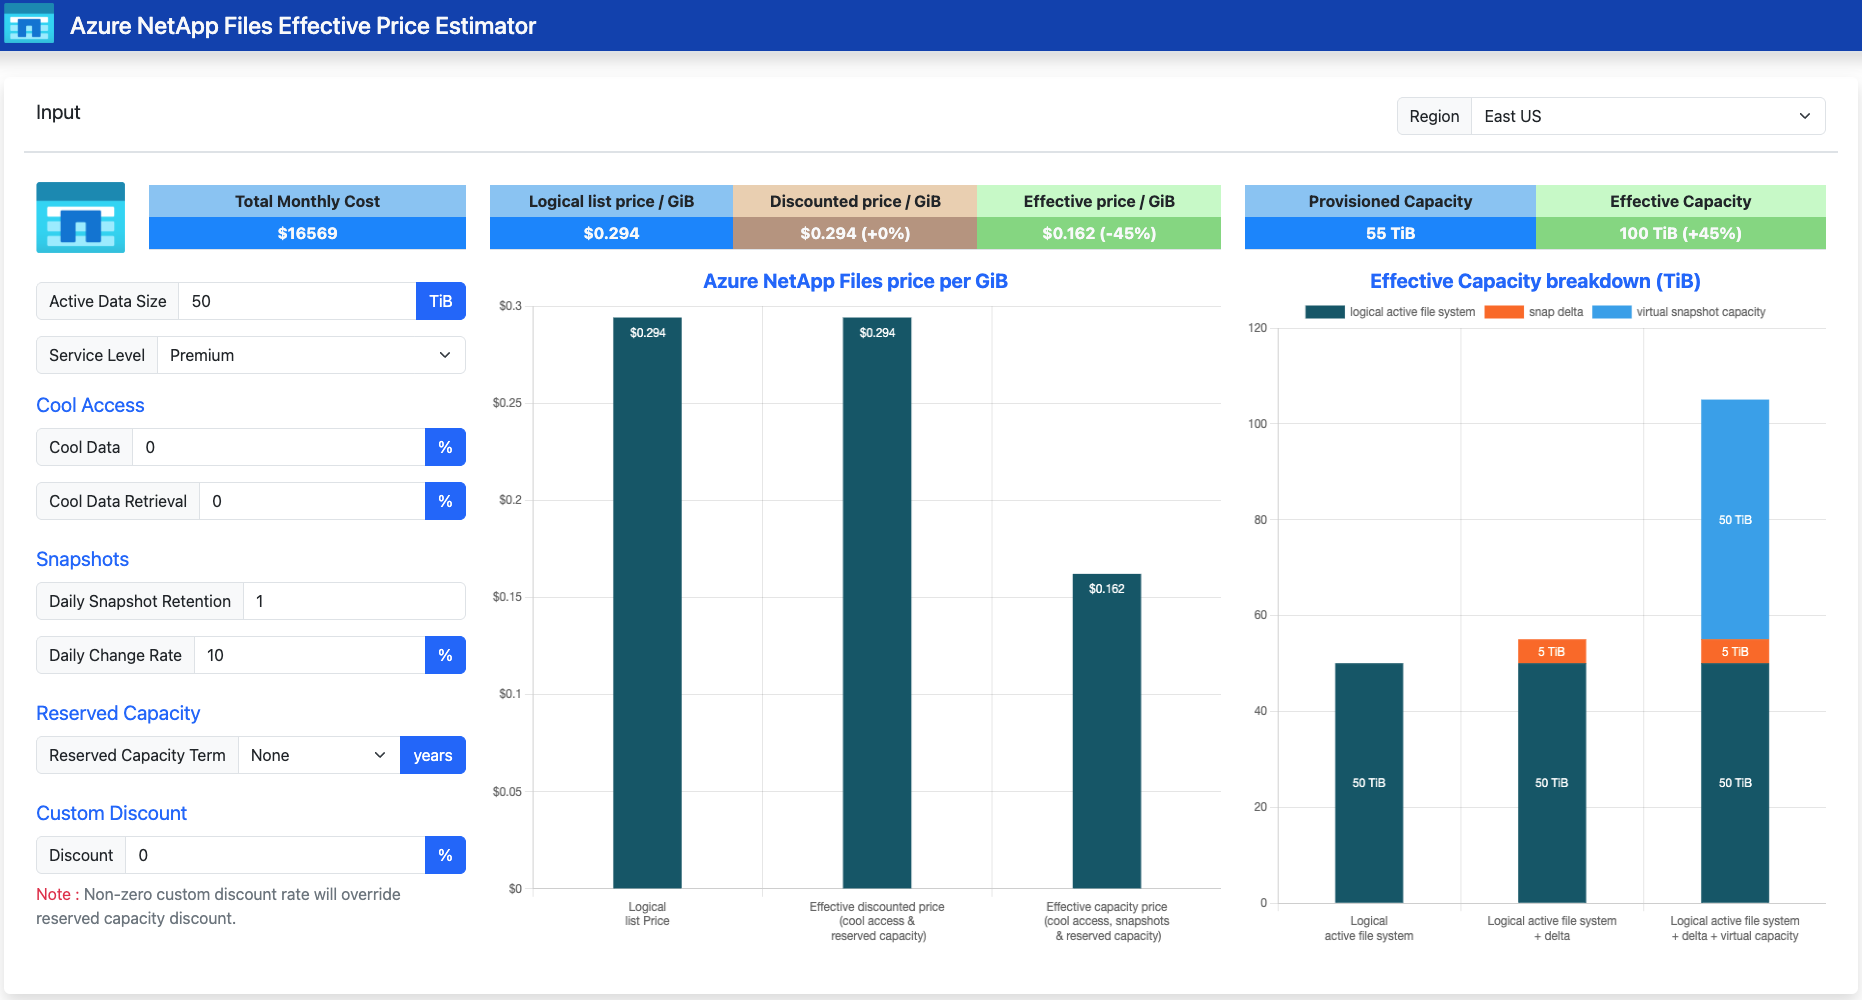Click the TiB unit button for Active Data Size
1862x1000 pixels.
pos(441,301)
